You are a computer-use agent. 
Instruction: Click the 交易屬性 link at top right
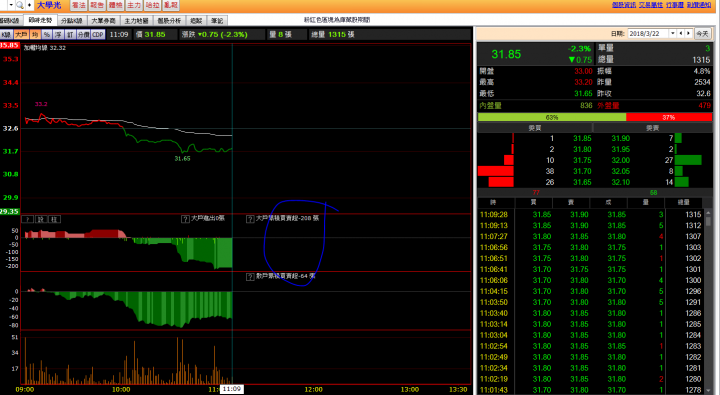pos(651,5)
